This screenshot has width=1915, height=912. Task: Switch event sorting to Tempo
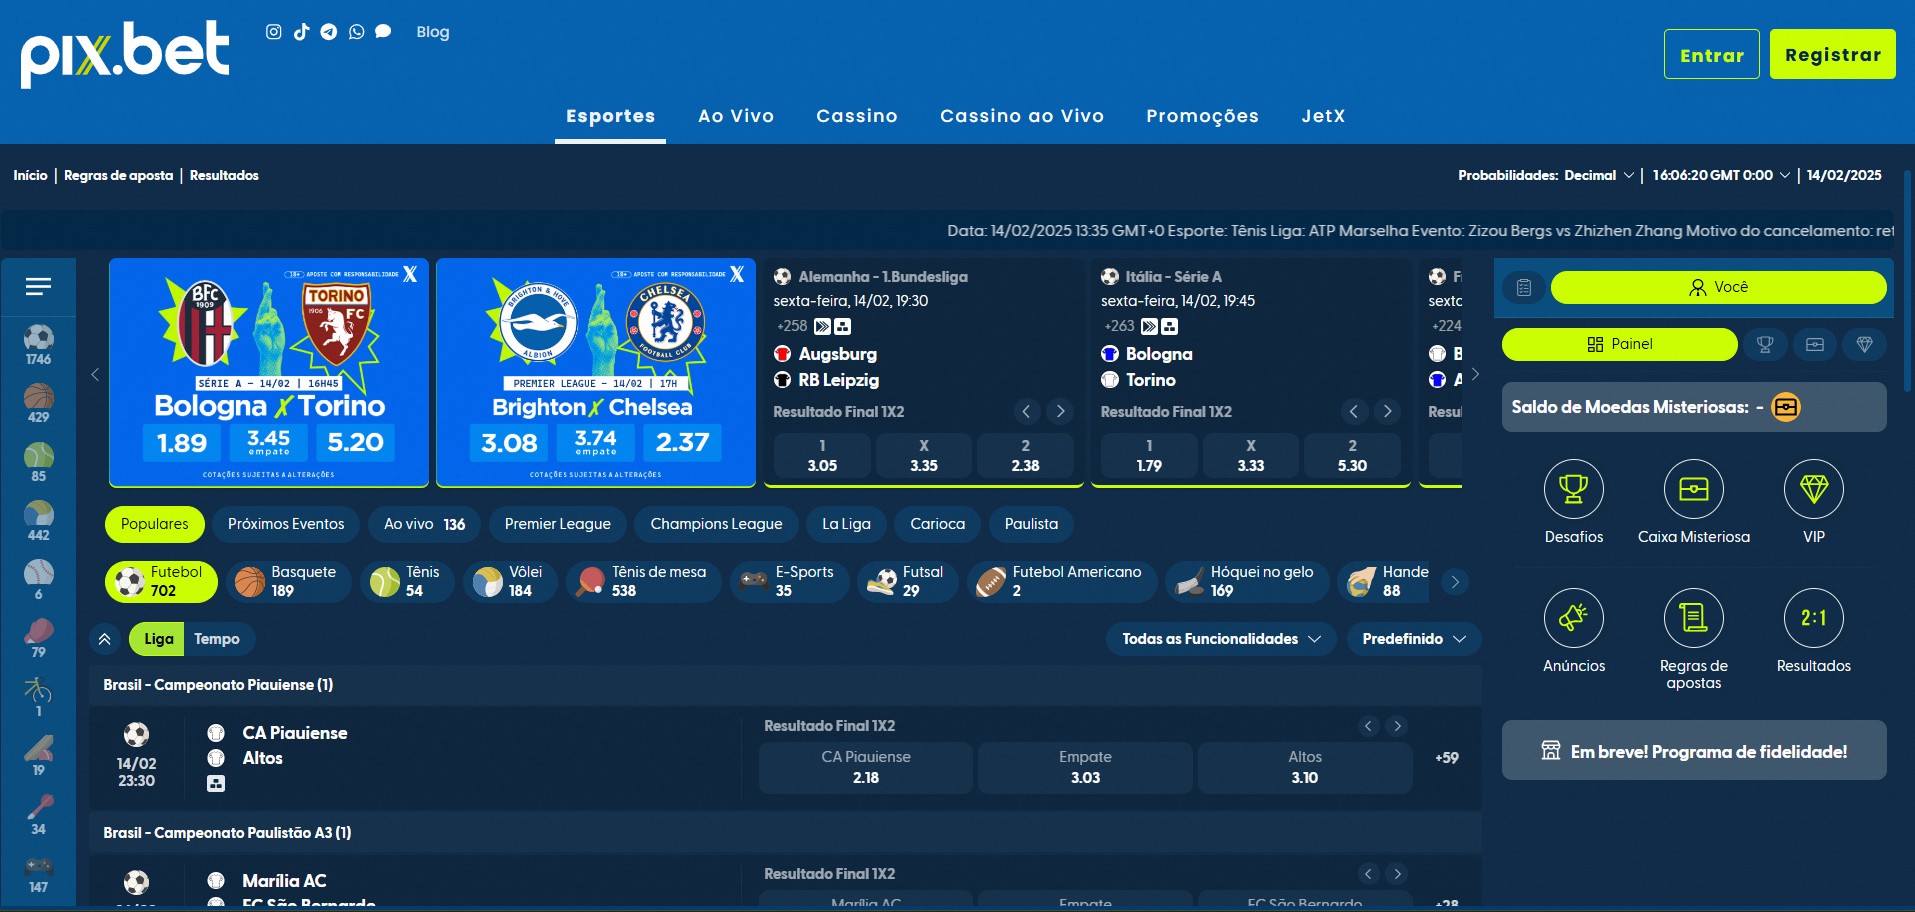pyautogui.click(x=217, y=639)
